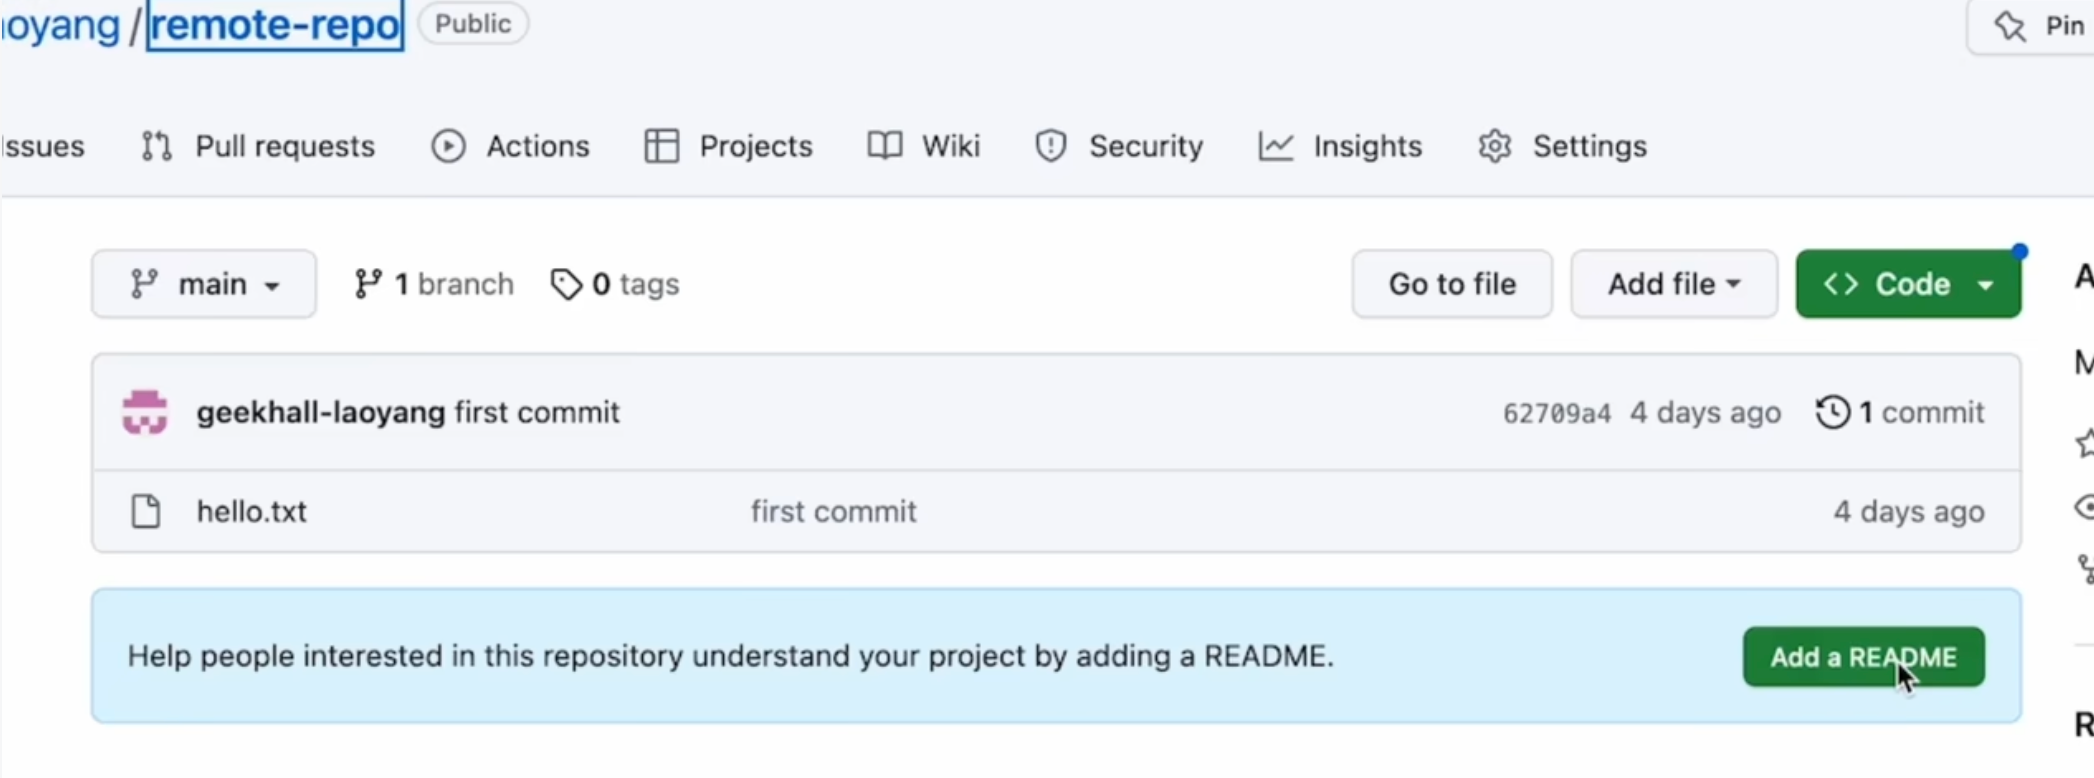The image size is (2094, 778).
Task: Click the shield icon on Security tab
Action: (x=1050, y=146)
